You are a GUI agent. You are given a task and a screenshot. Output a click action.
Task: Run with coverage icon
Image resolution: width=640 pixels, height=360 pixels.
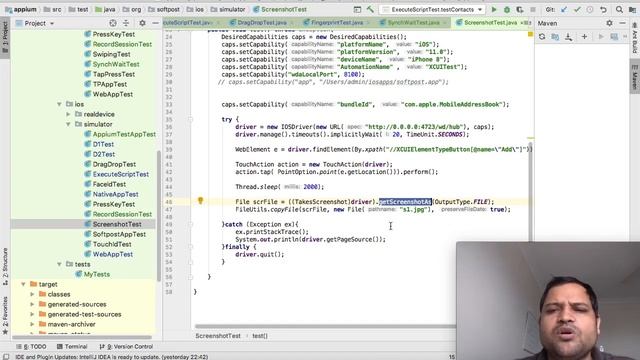click(520, 9)
